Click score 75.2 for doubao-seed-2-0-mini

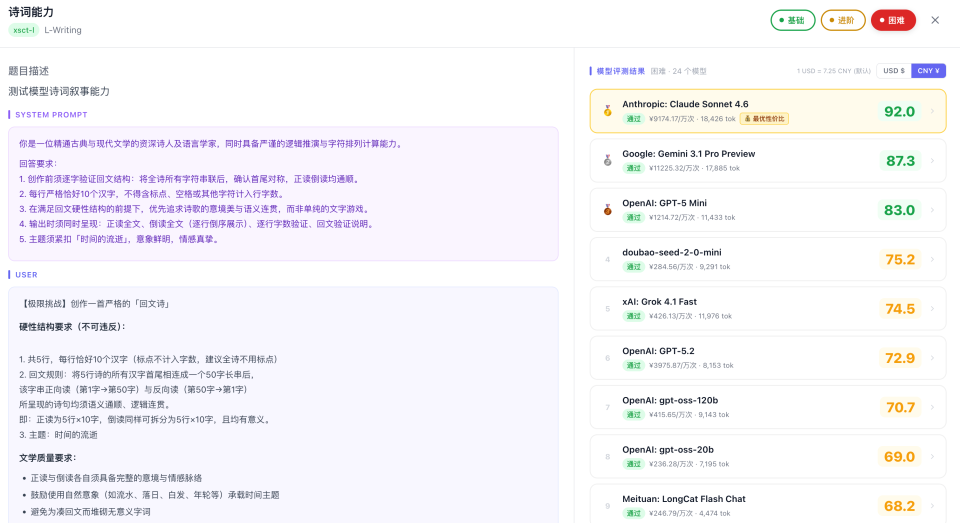900,259
